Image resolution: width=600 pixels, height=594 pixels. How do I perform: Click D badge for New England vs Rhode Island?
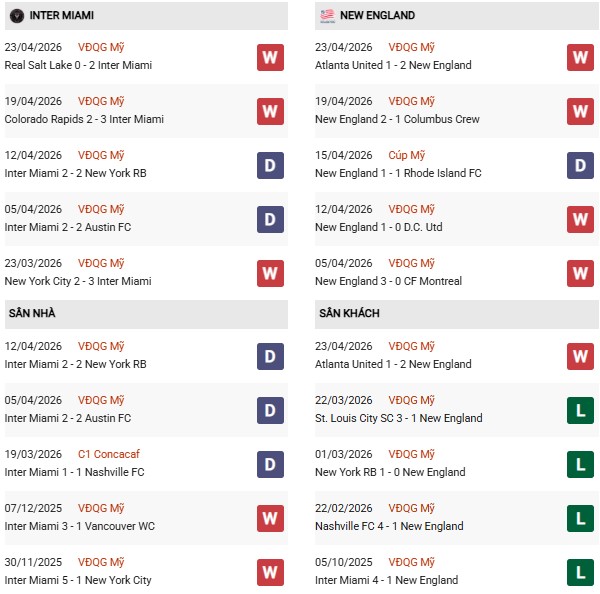pos(580,165)
